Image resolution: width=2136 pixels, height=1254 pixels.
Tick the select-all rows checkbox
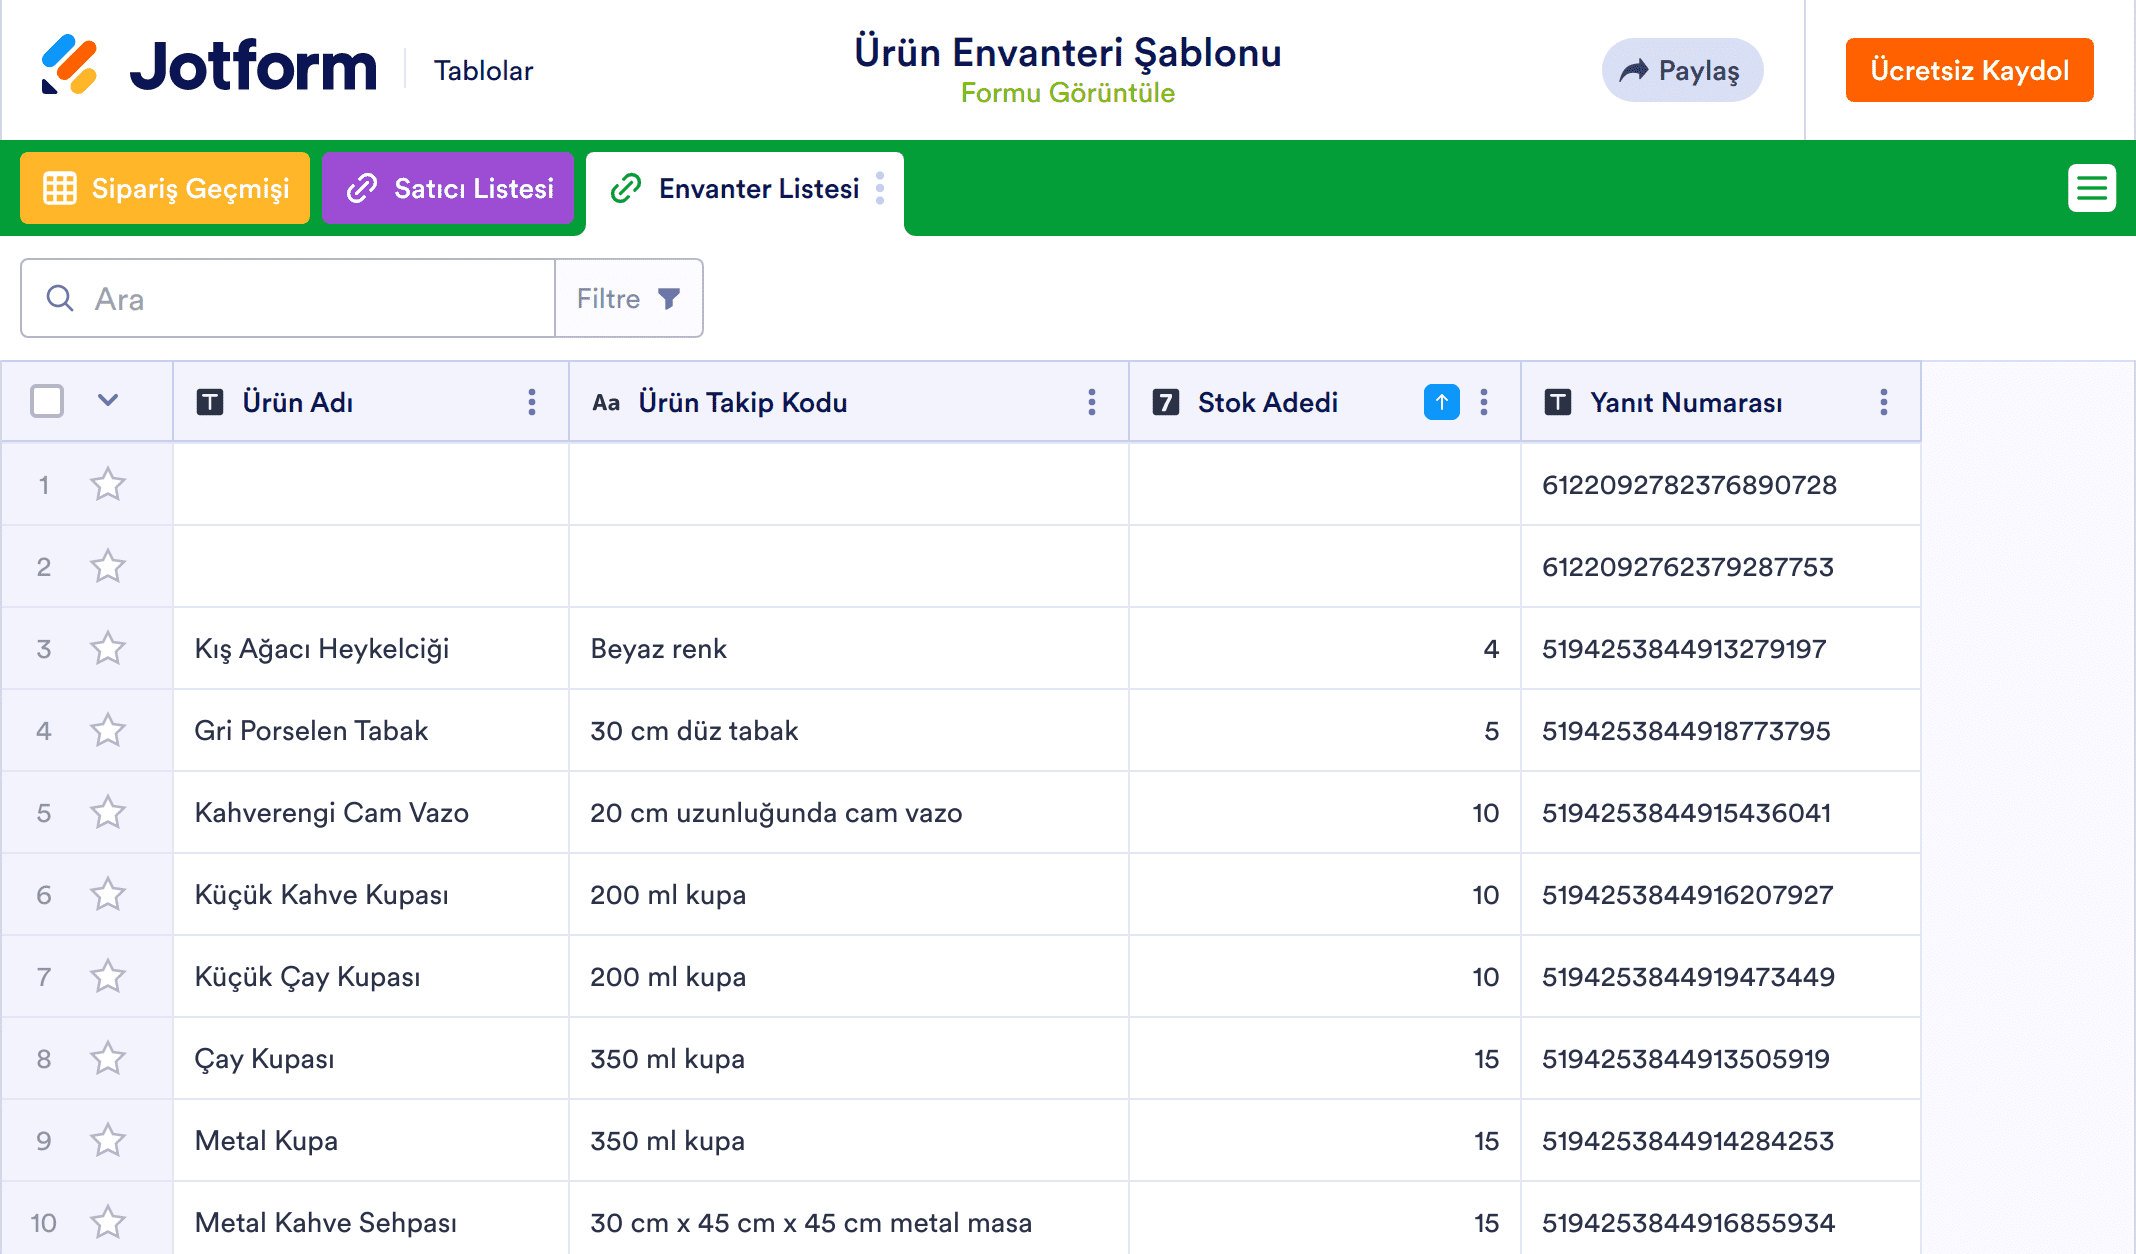(x=47, y=401)
